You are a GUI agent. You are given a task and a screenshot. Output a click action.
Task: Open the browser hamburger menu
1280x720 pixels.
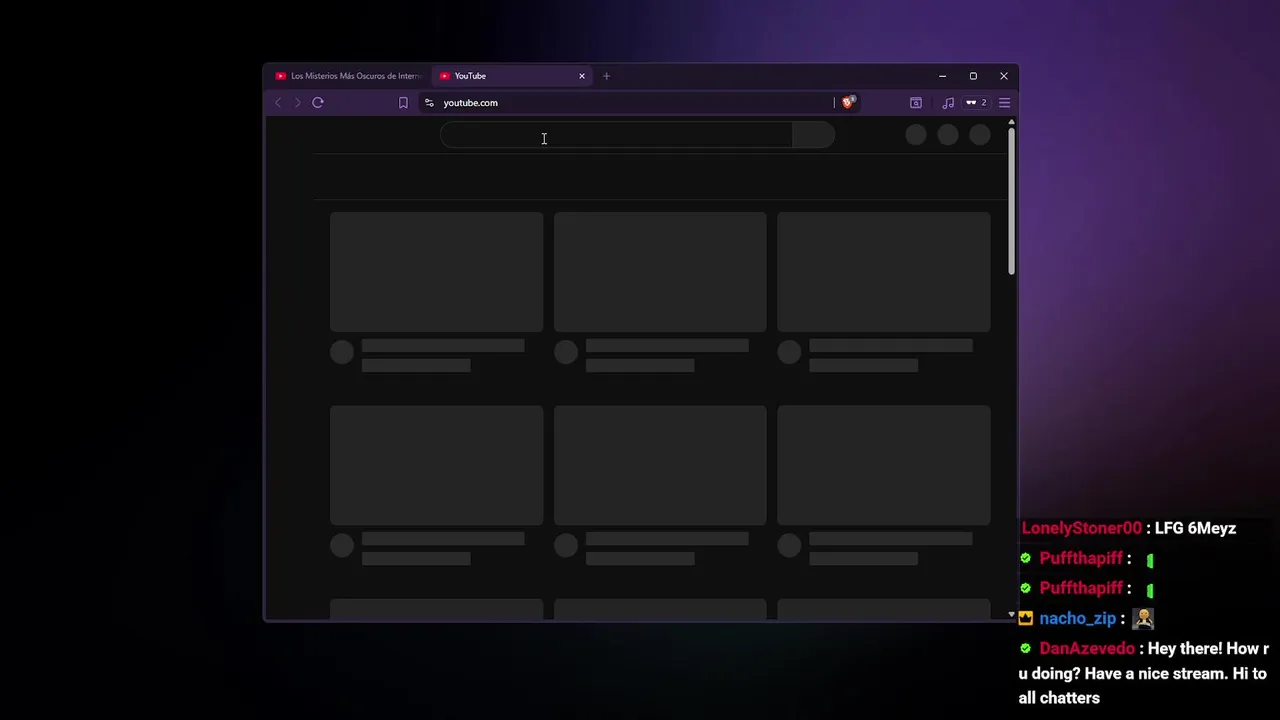point(1004,102)
